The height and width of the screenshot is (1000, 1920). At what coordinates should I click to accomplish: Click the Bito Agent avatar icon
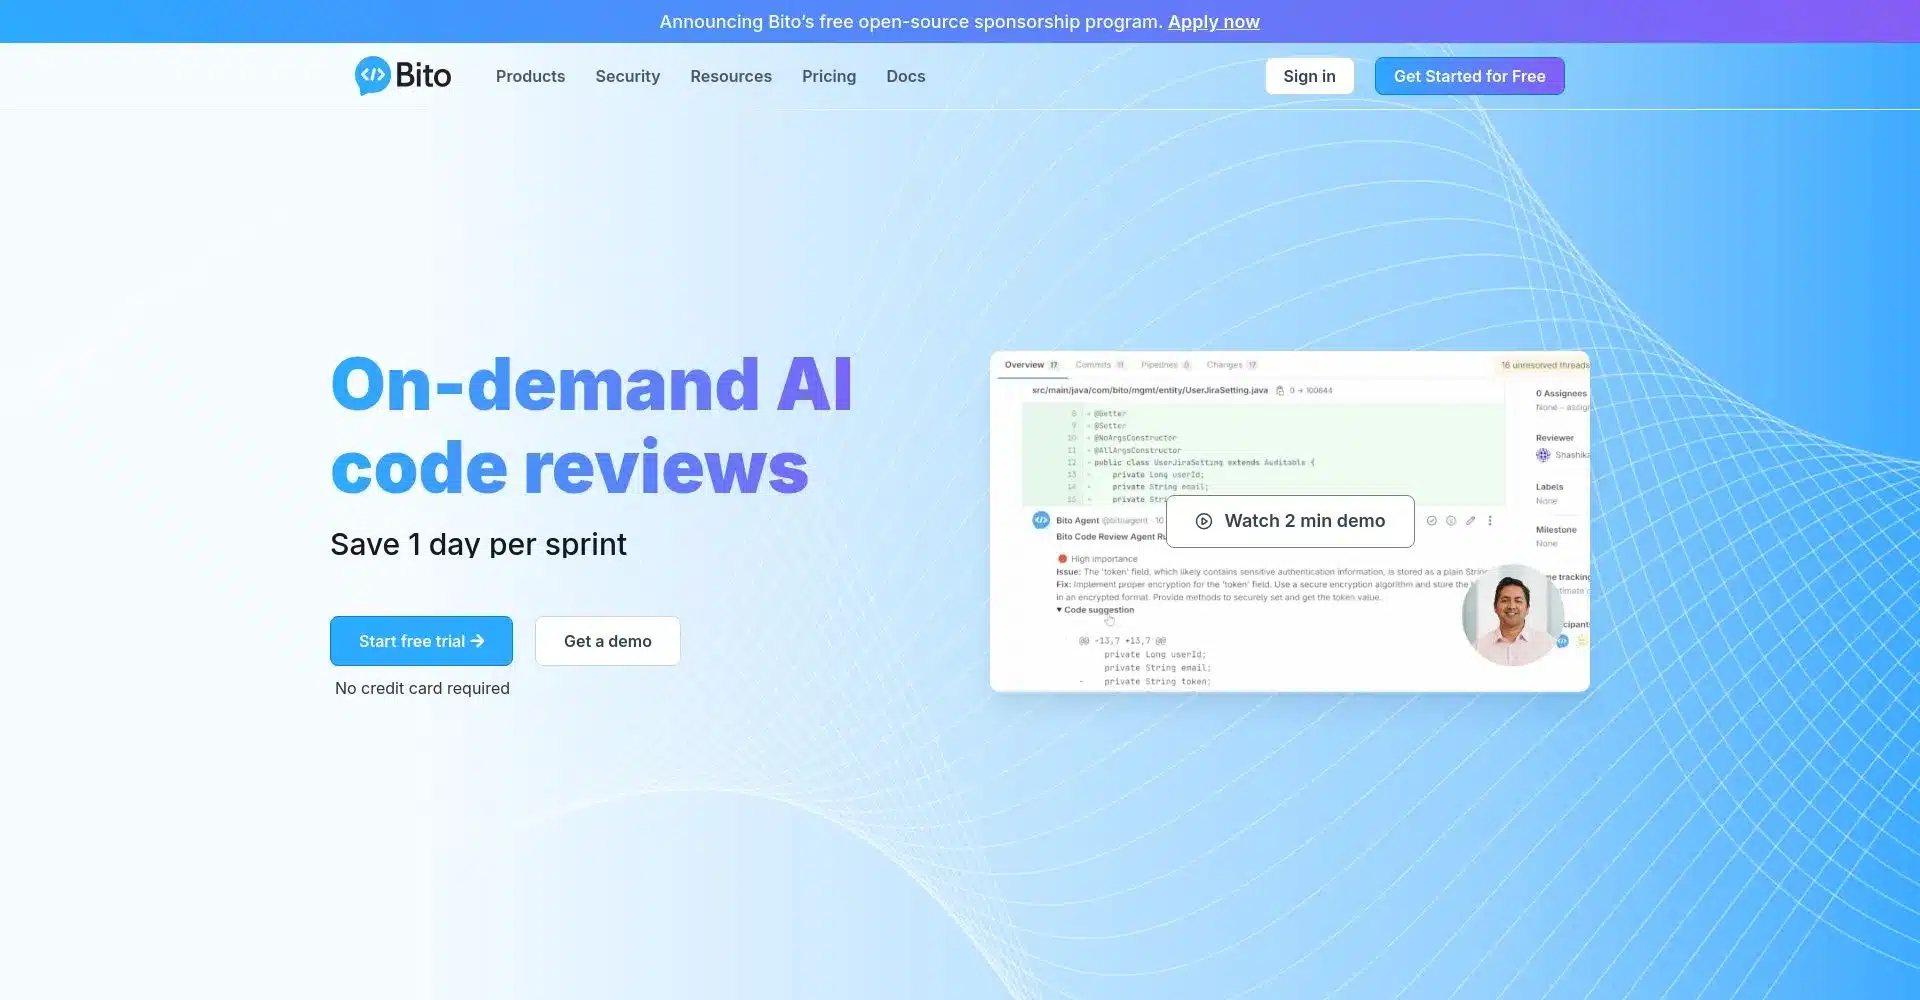click(1041, 520)
